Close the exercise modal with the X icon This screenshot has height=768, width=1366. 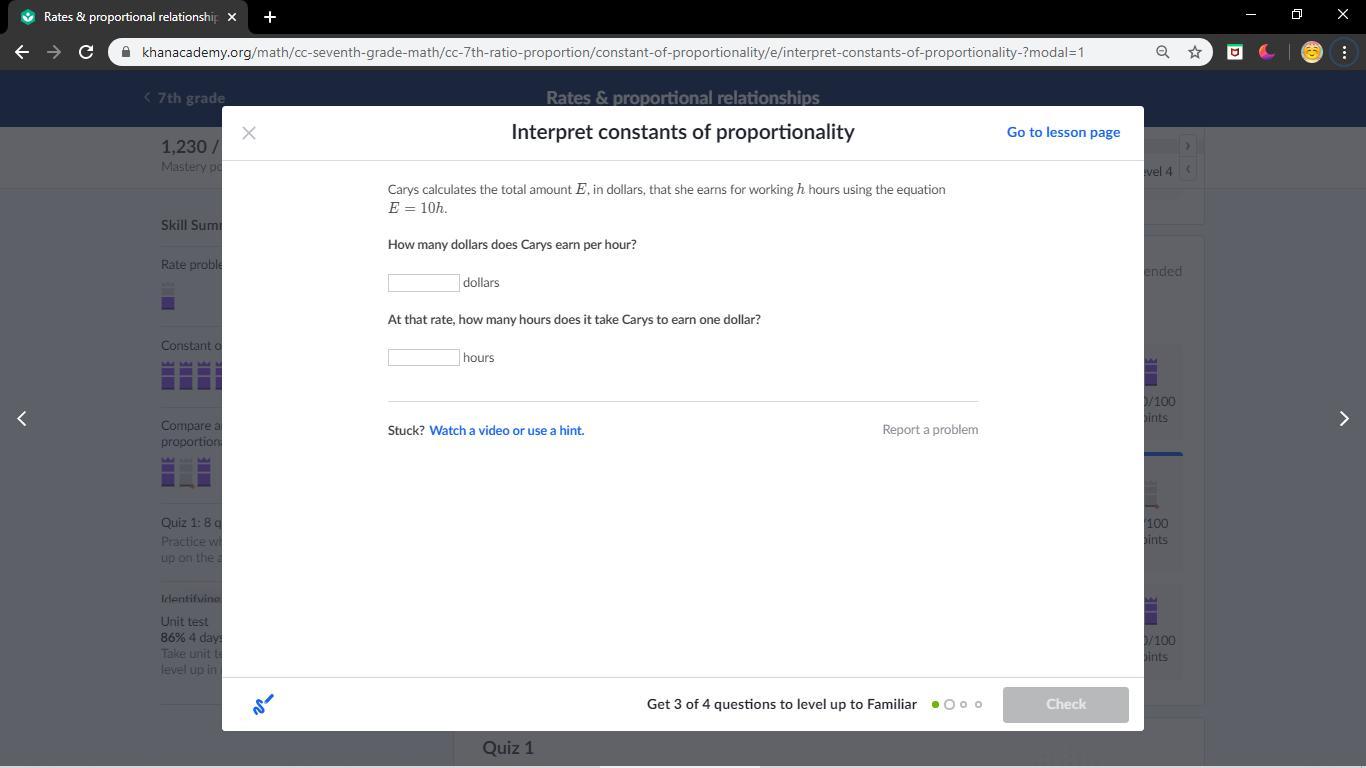click(249, 133)
